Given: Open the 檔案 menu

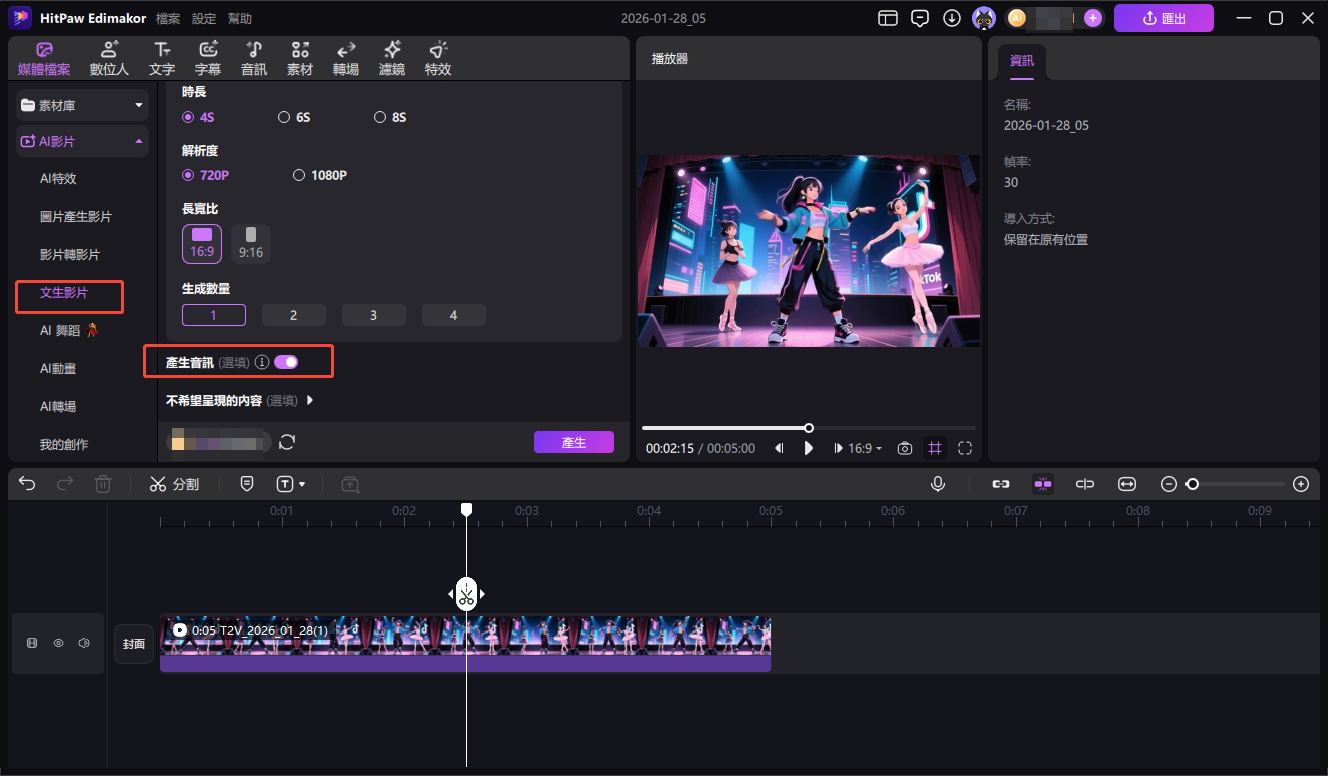Looking at the screenshot, I should pos(168,19).
